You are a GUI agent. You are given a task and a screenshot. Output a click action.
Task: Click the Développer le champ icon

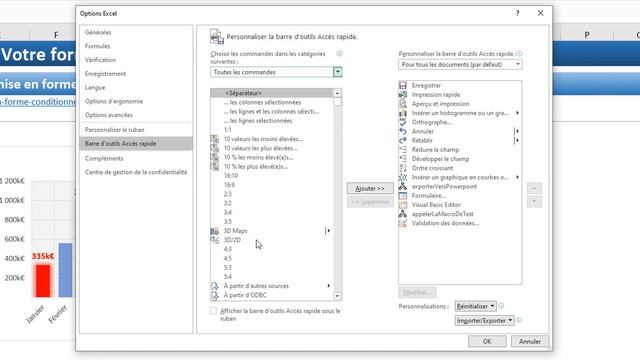(403, 159)
